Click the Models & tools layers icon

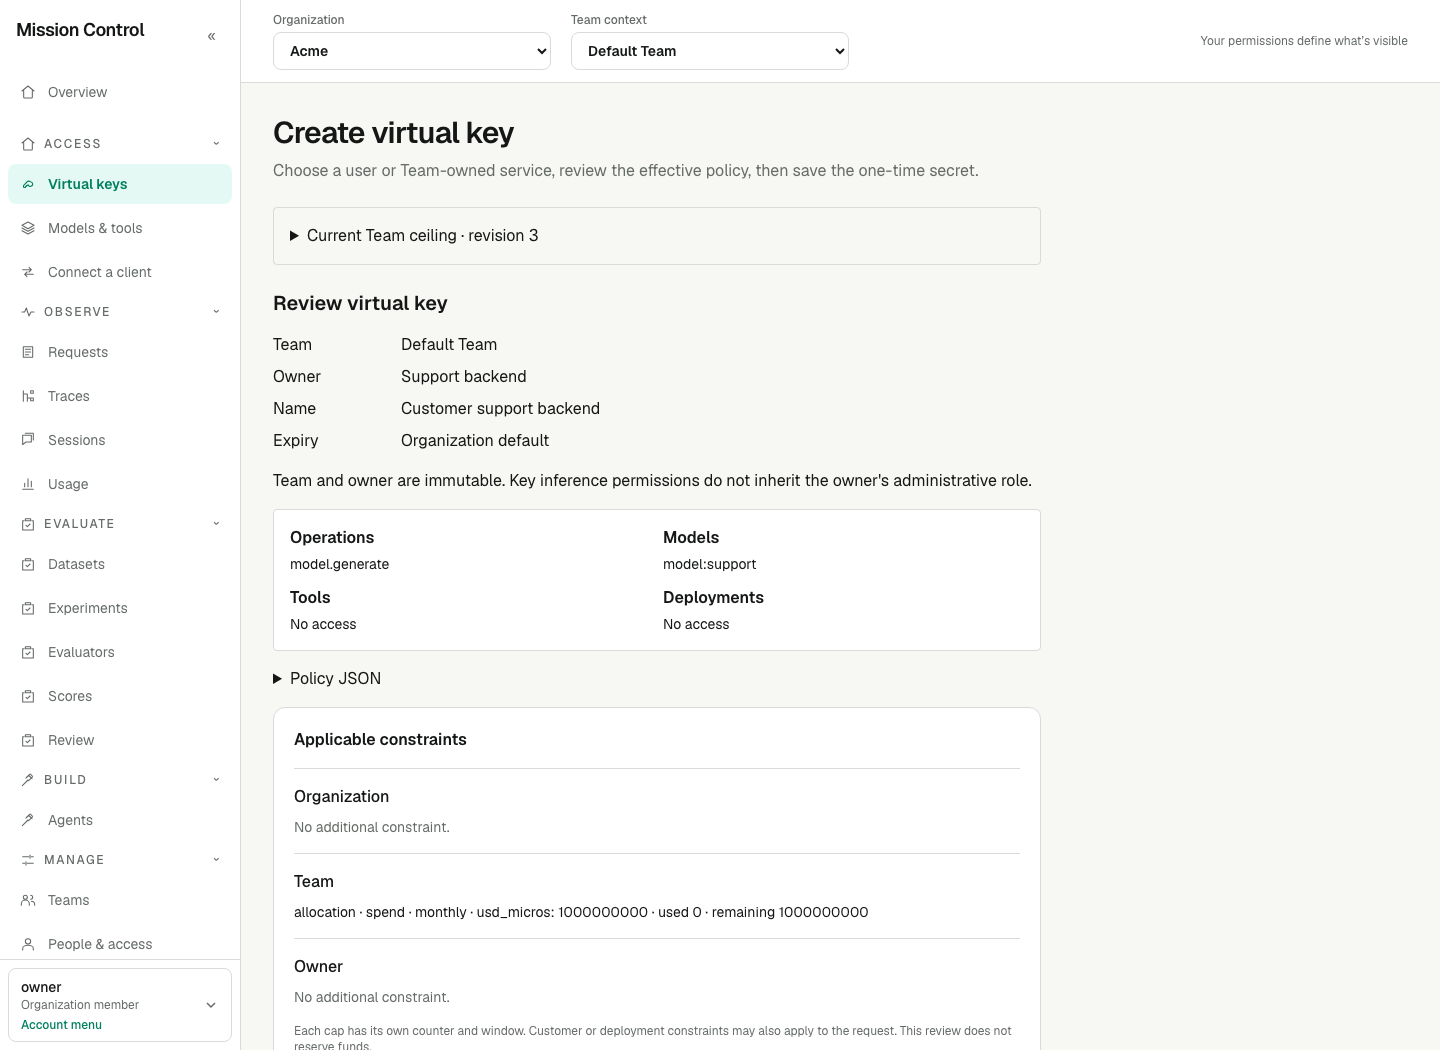click(28, 228)
